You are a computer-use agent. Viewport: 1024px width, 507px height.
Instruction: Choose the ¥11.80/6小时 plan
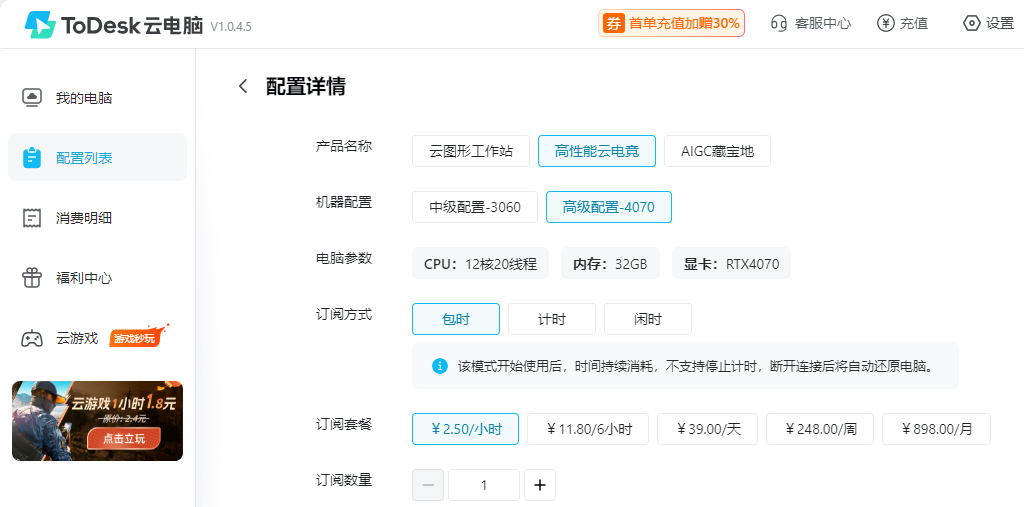(x=588, y=429)
